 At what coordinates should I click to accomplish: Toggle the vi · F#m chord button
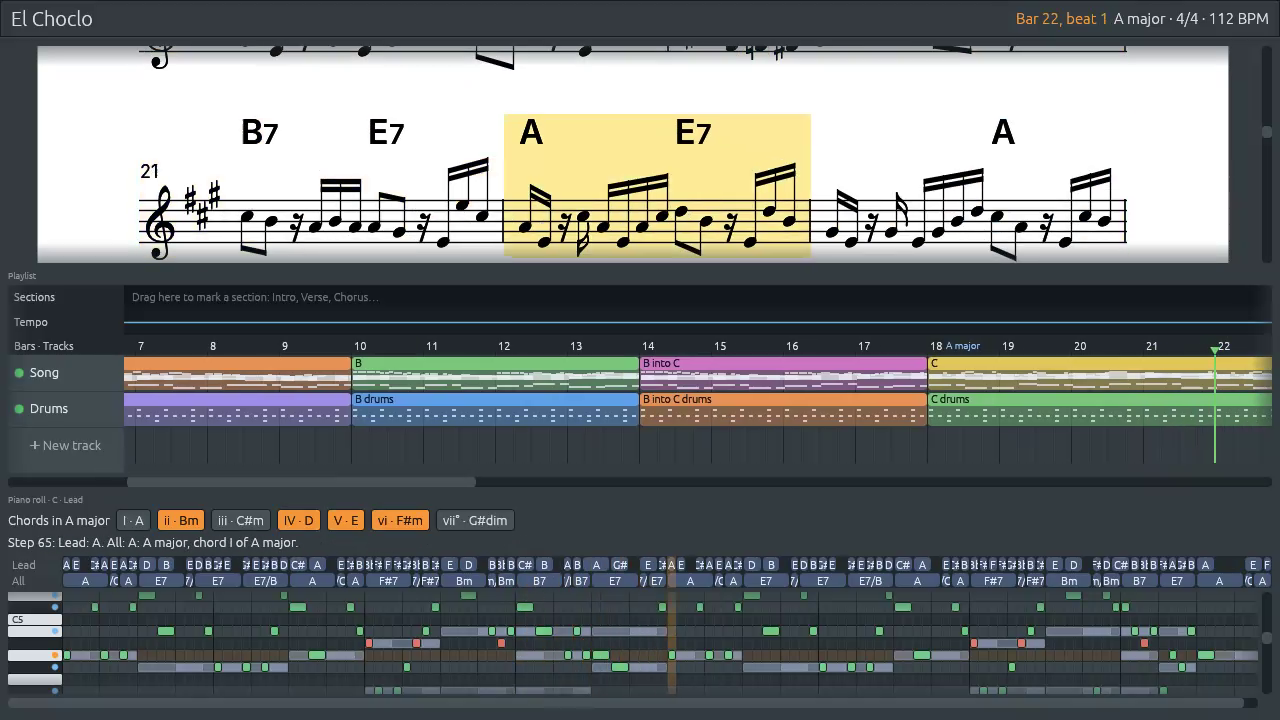400,520
